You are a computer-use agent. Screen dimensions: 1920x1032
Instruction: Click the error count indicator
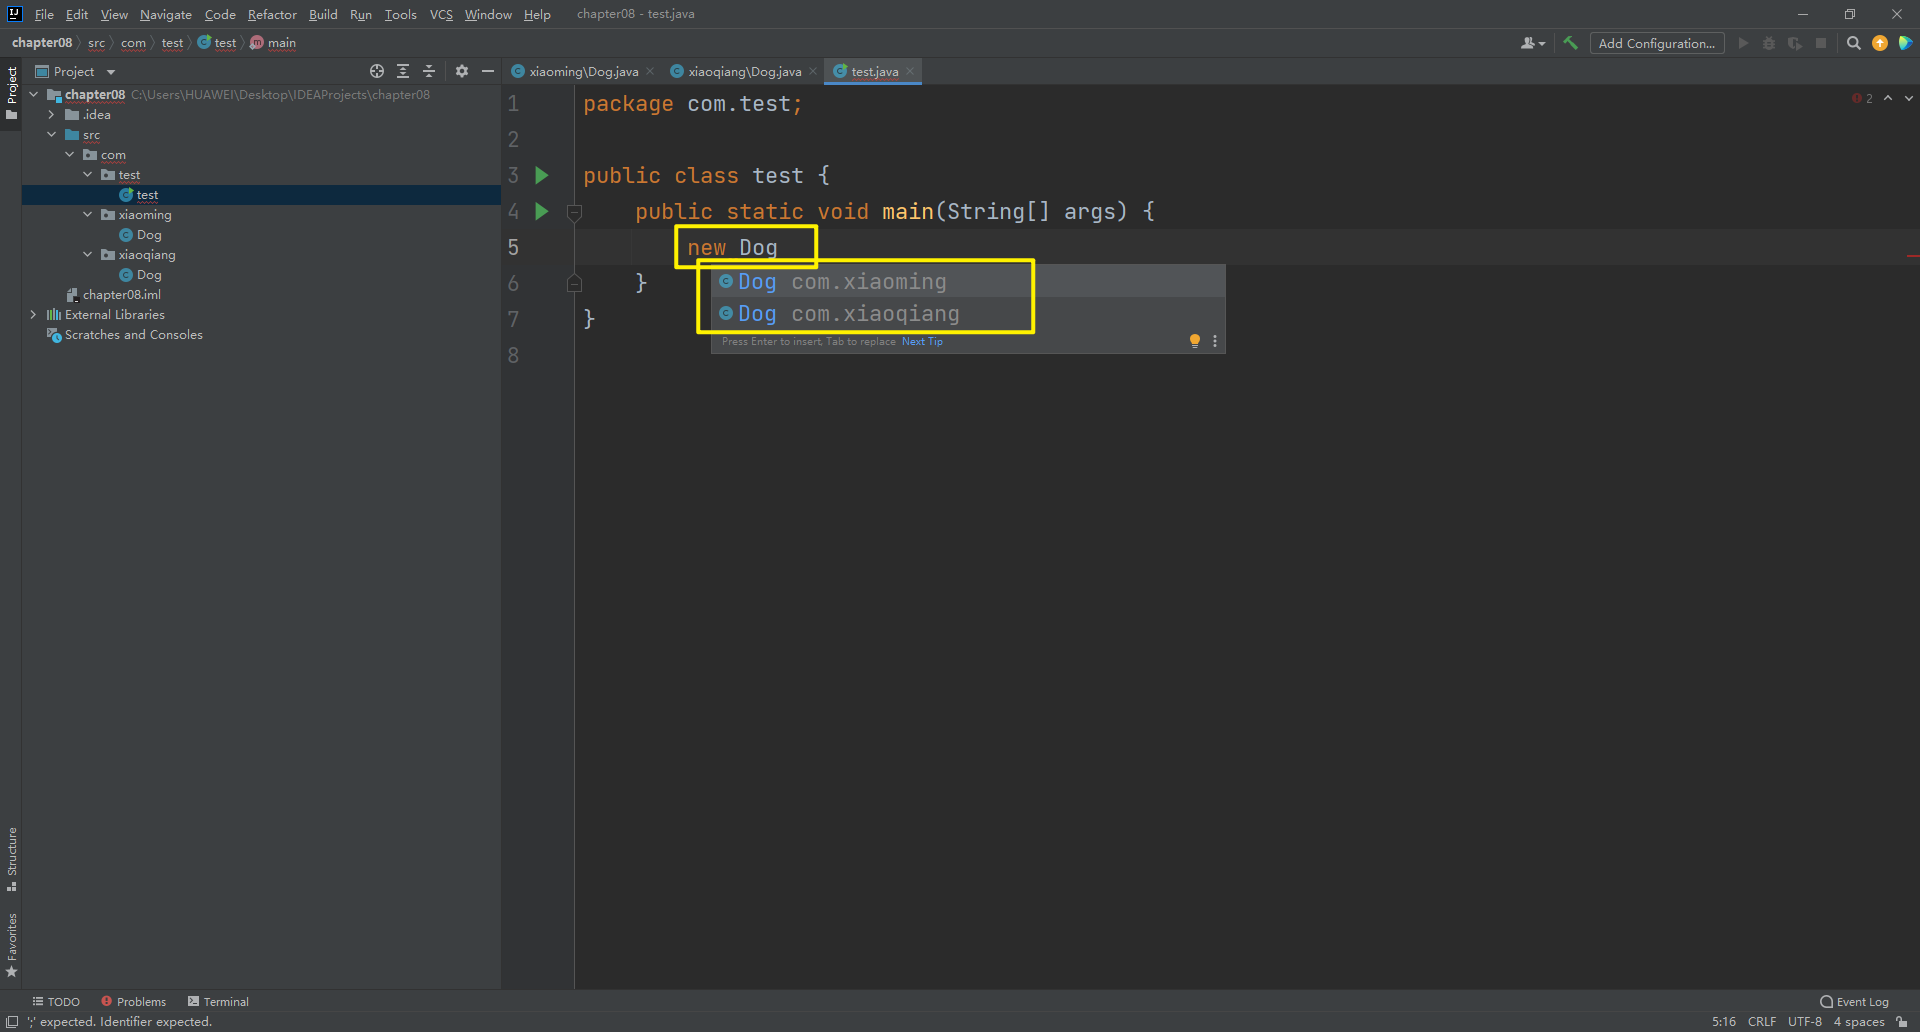[1862, 98]
